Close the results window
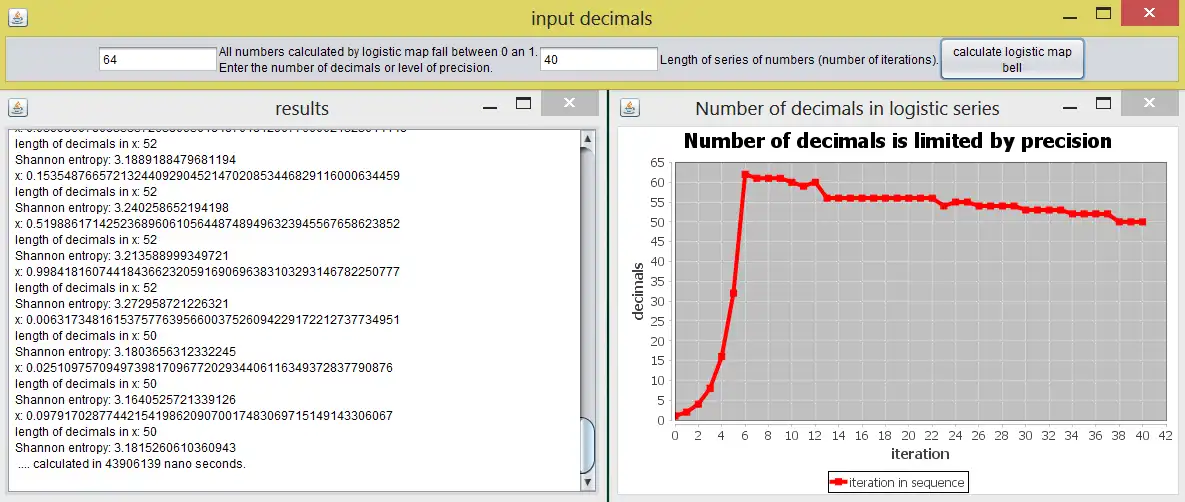This screenshot has height=502, width=1185. pos(570,103)
